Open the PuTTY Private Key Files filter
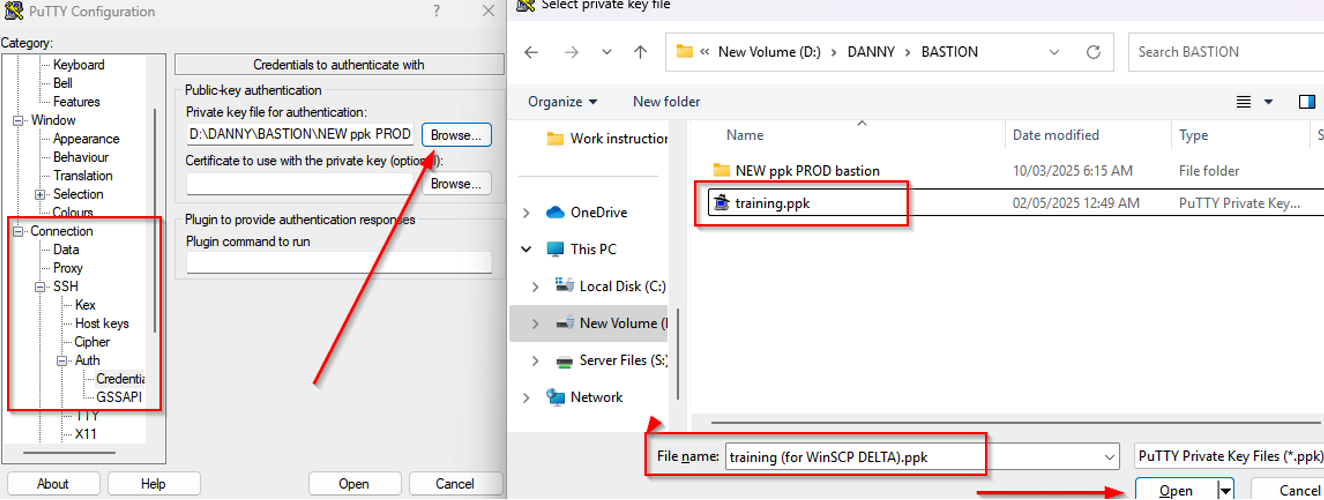 click(x=1229, y=456)
